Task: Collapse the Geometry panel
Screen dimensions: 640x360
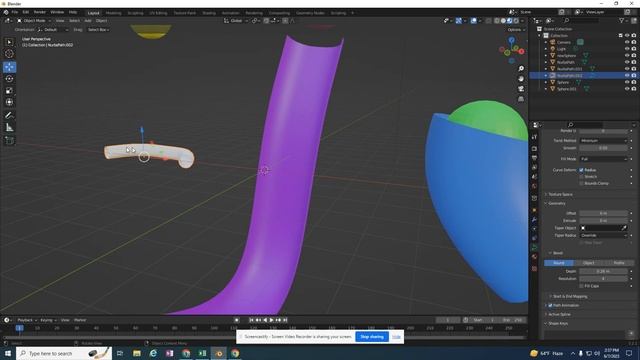Action: [556, 203]
